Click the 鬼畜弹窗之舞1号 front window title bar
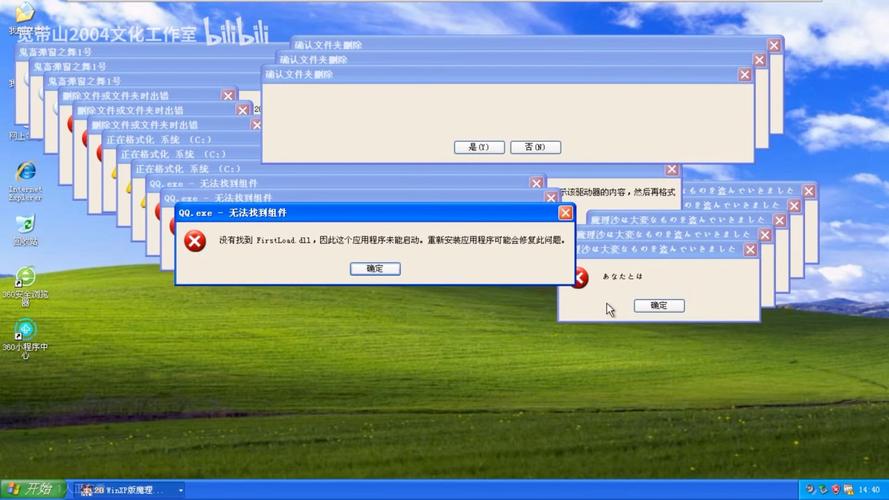Viewport: 889px width, 500px height. click(153, 82)
